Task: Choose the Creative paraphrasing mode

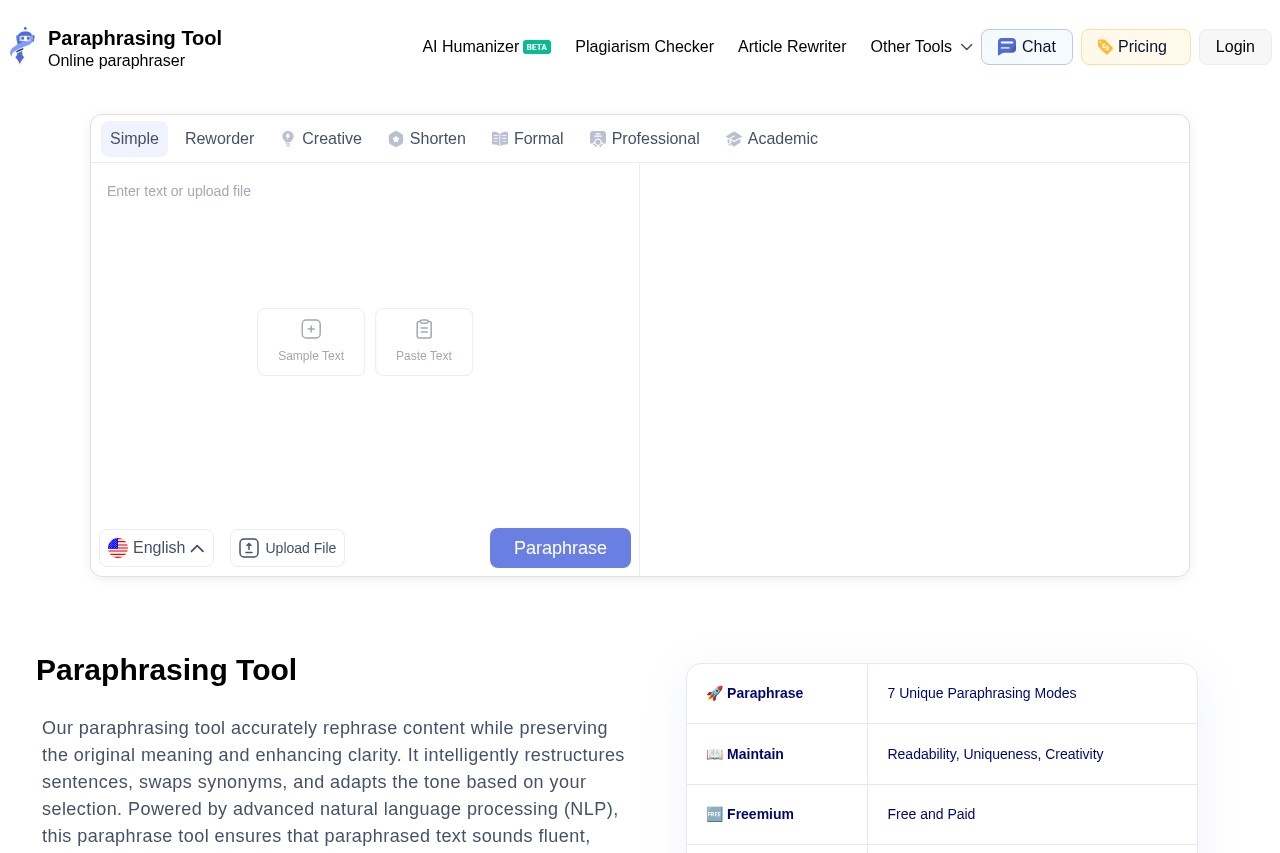Action: click(321, 139)
